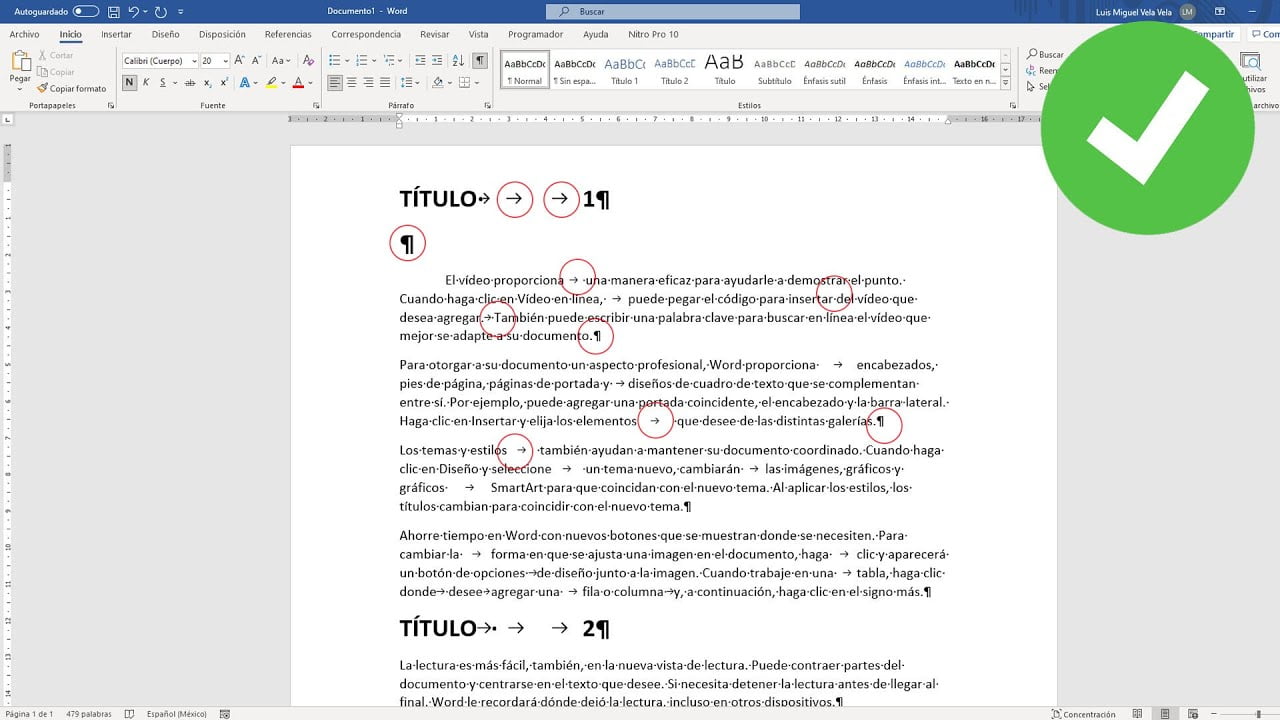Click the sort A-Z icon

click(x=456, y=61)
